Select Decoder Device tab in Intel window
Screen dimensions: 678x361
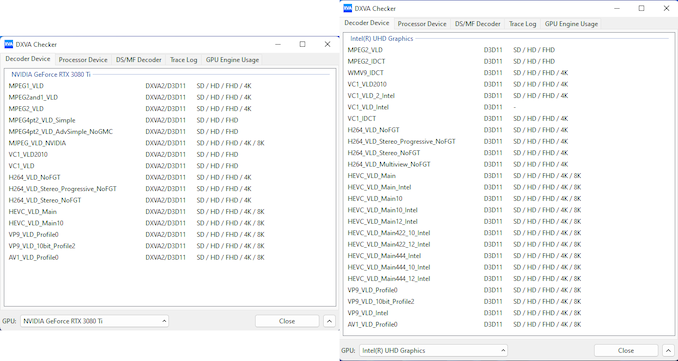pos(367,23)
